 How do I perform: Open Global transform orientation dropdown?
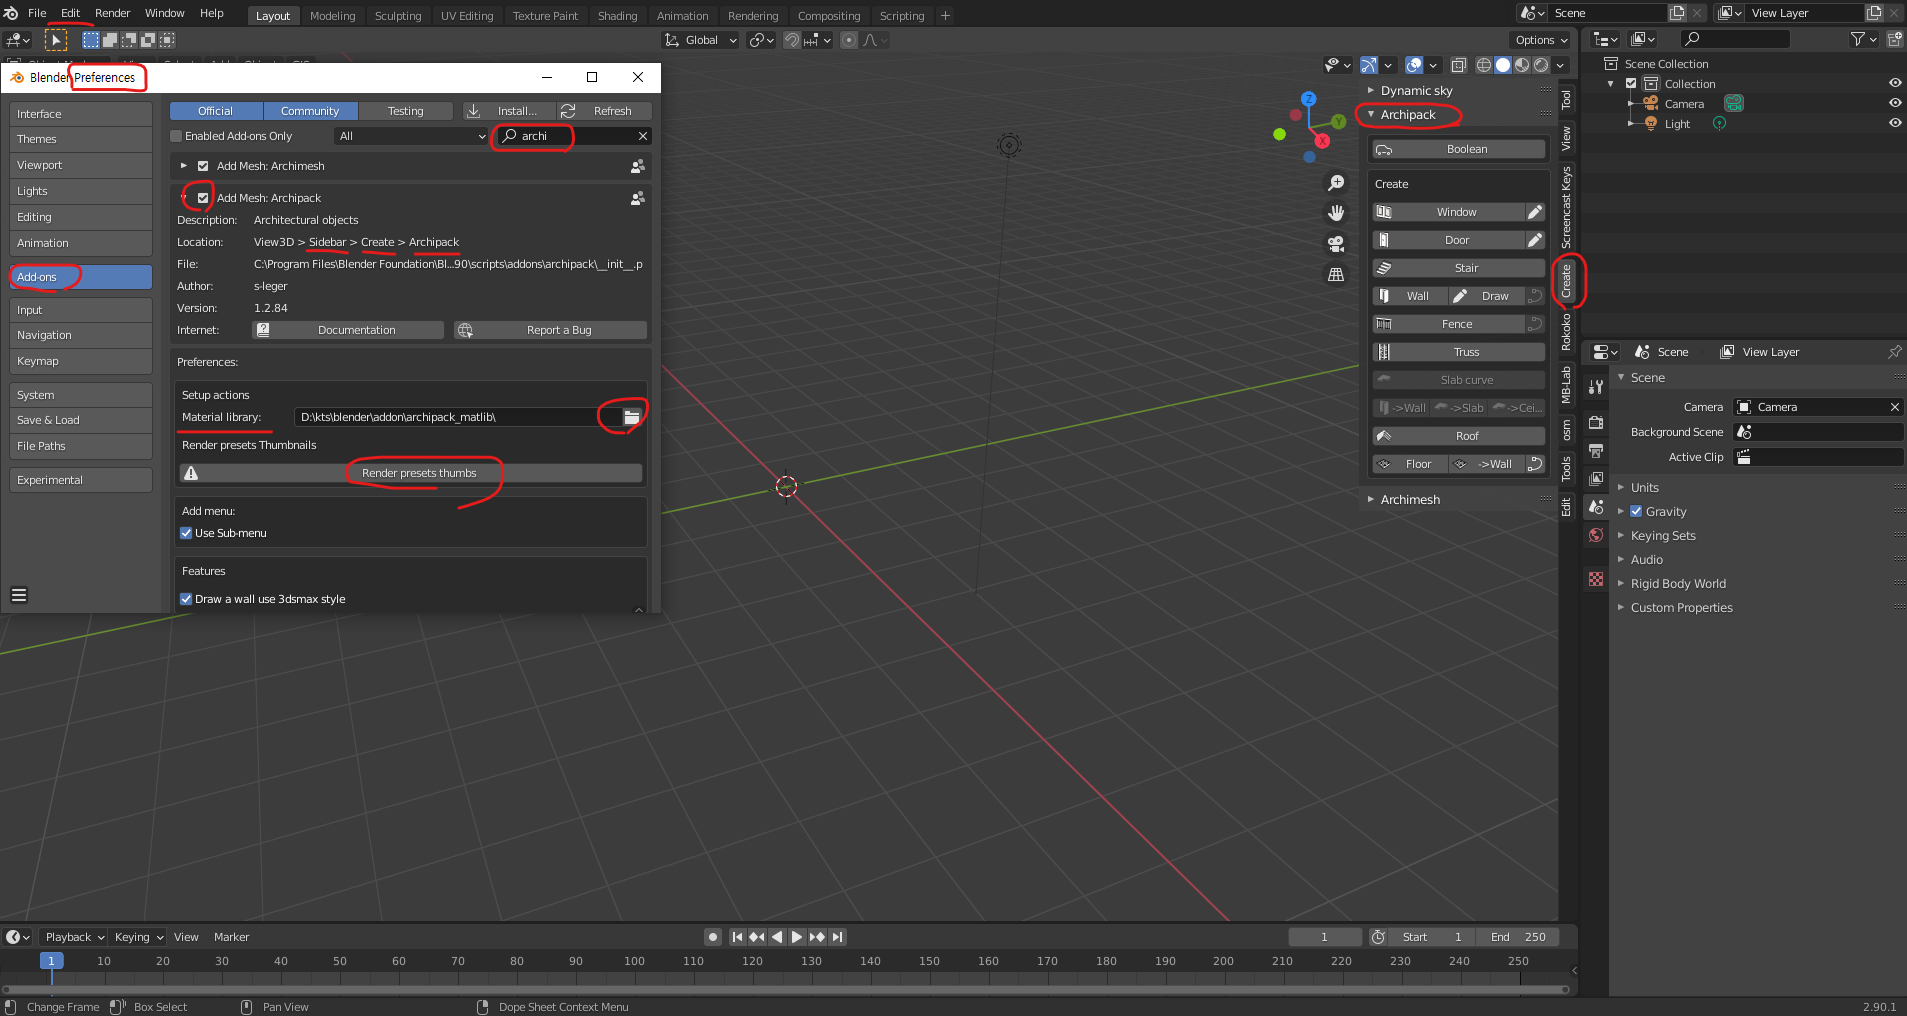701,40
